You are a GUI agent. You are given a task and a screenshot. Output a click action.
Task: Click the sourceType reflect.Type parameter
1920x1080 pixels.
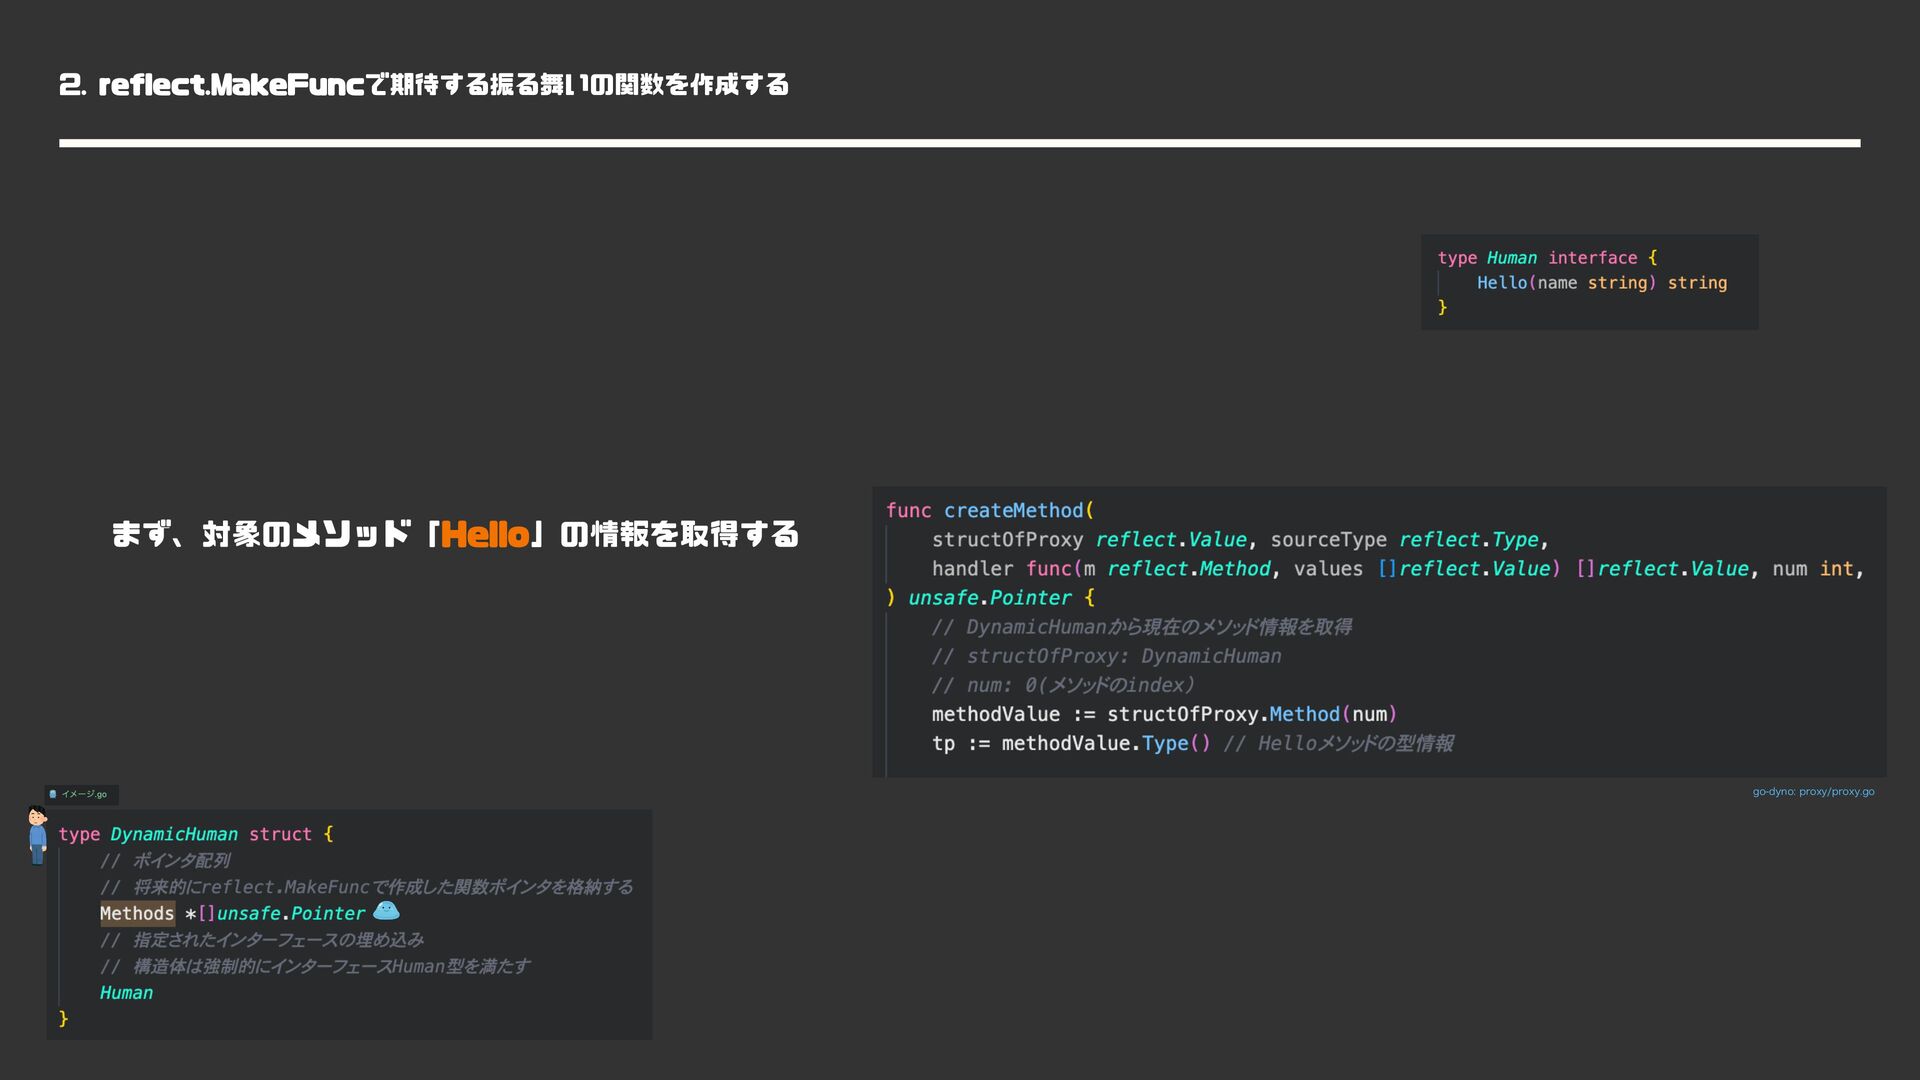[1408, 539]
